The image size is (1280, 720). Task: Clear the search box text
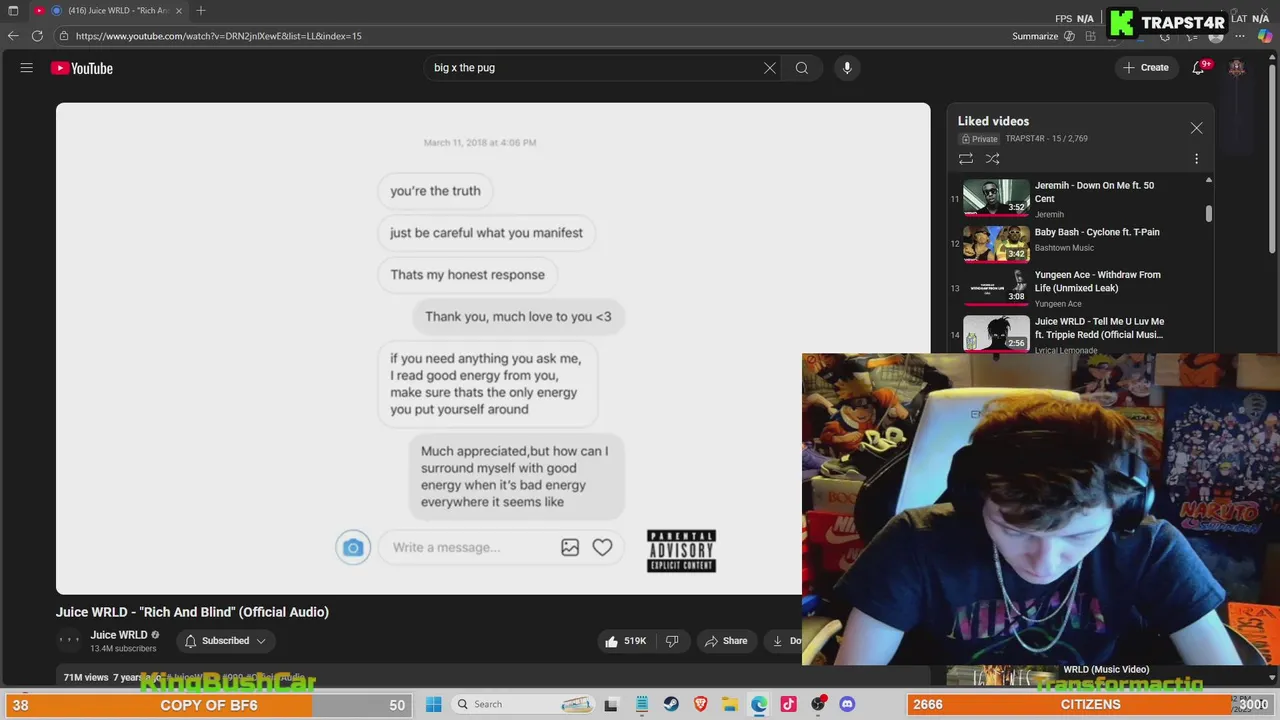(x=769, y=68)
